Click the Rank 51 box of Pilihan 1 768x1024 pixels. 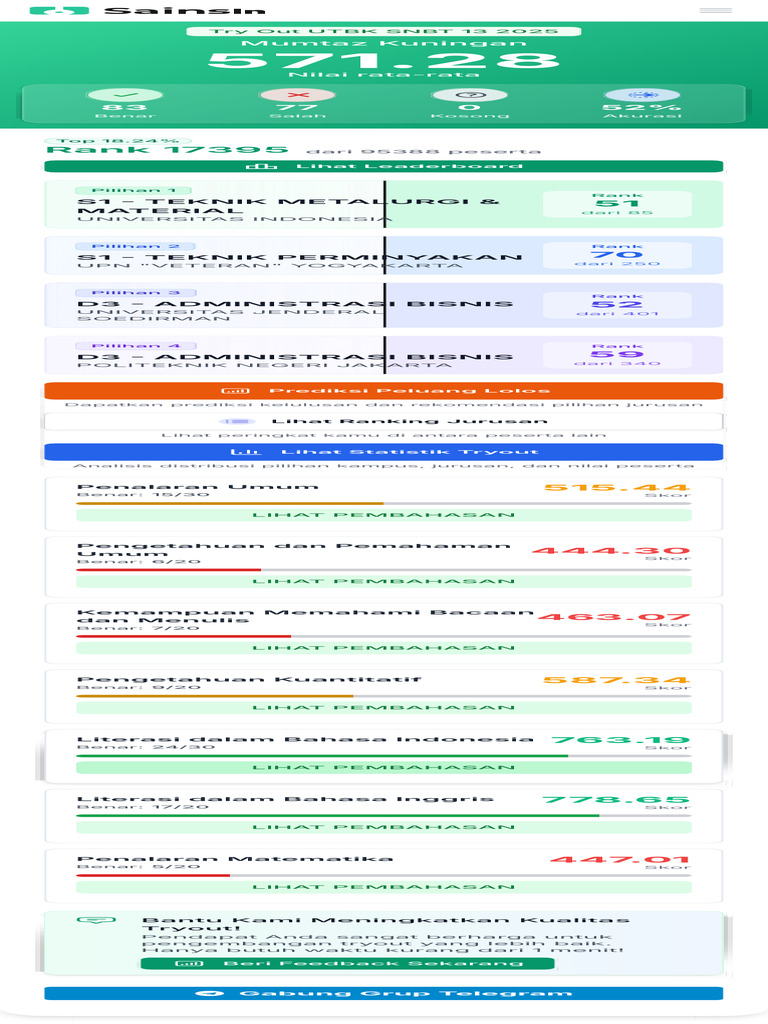(x=617, y=204)
